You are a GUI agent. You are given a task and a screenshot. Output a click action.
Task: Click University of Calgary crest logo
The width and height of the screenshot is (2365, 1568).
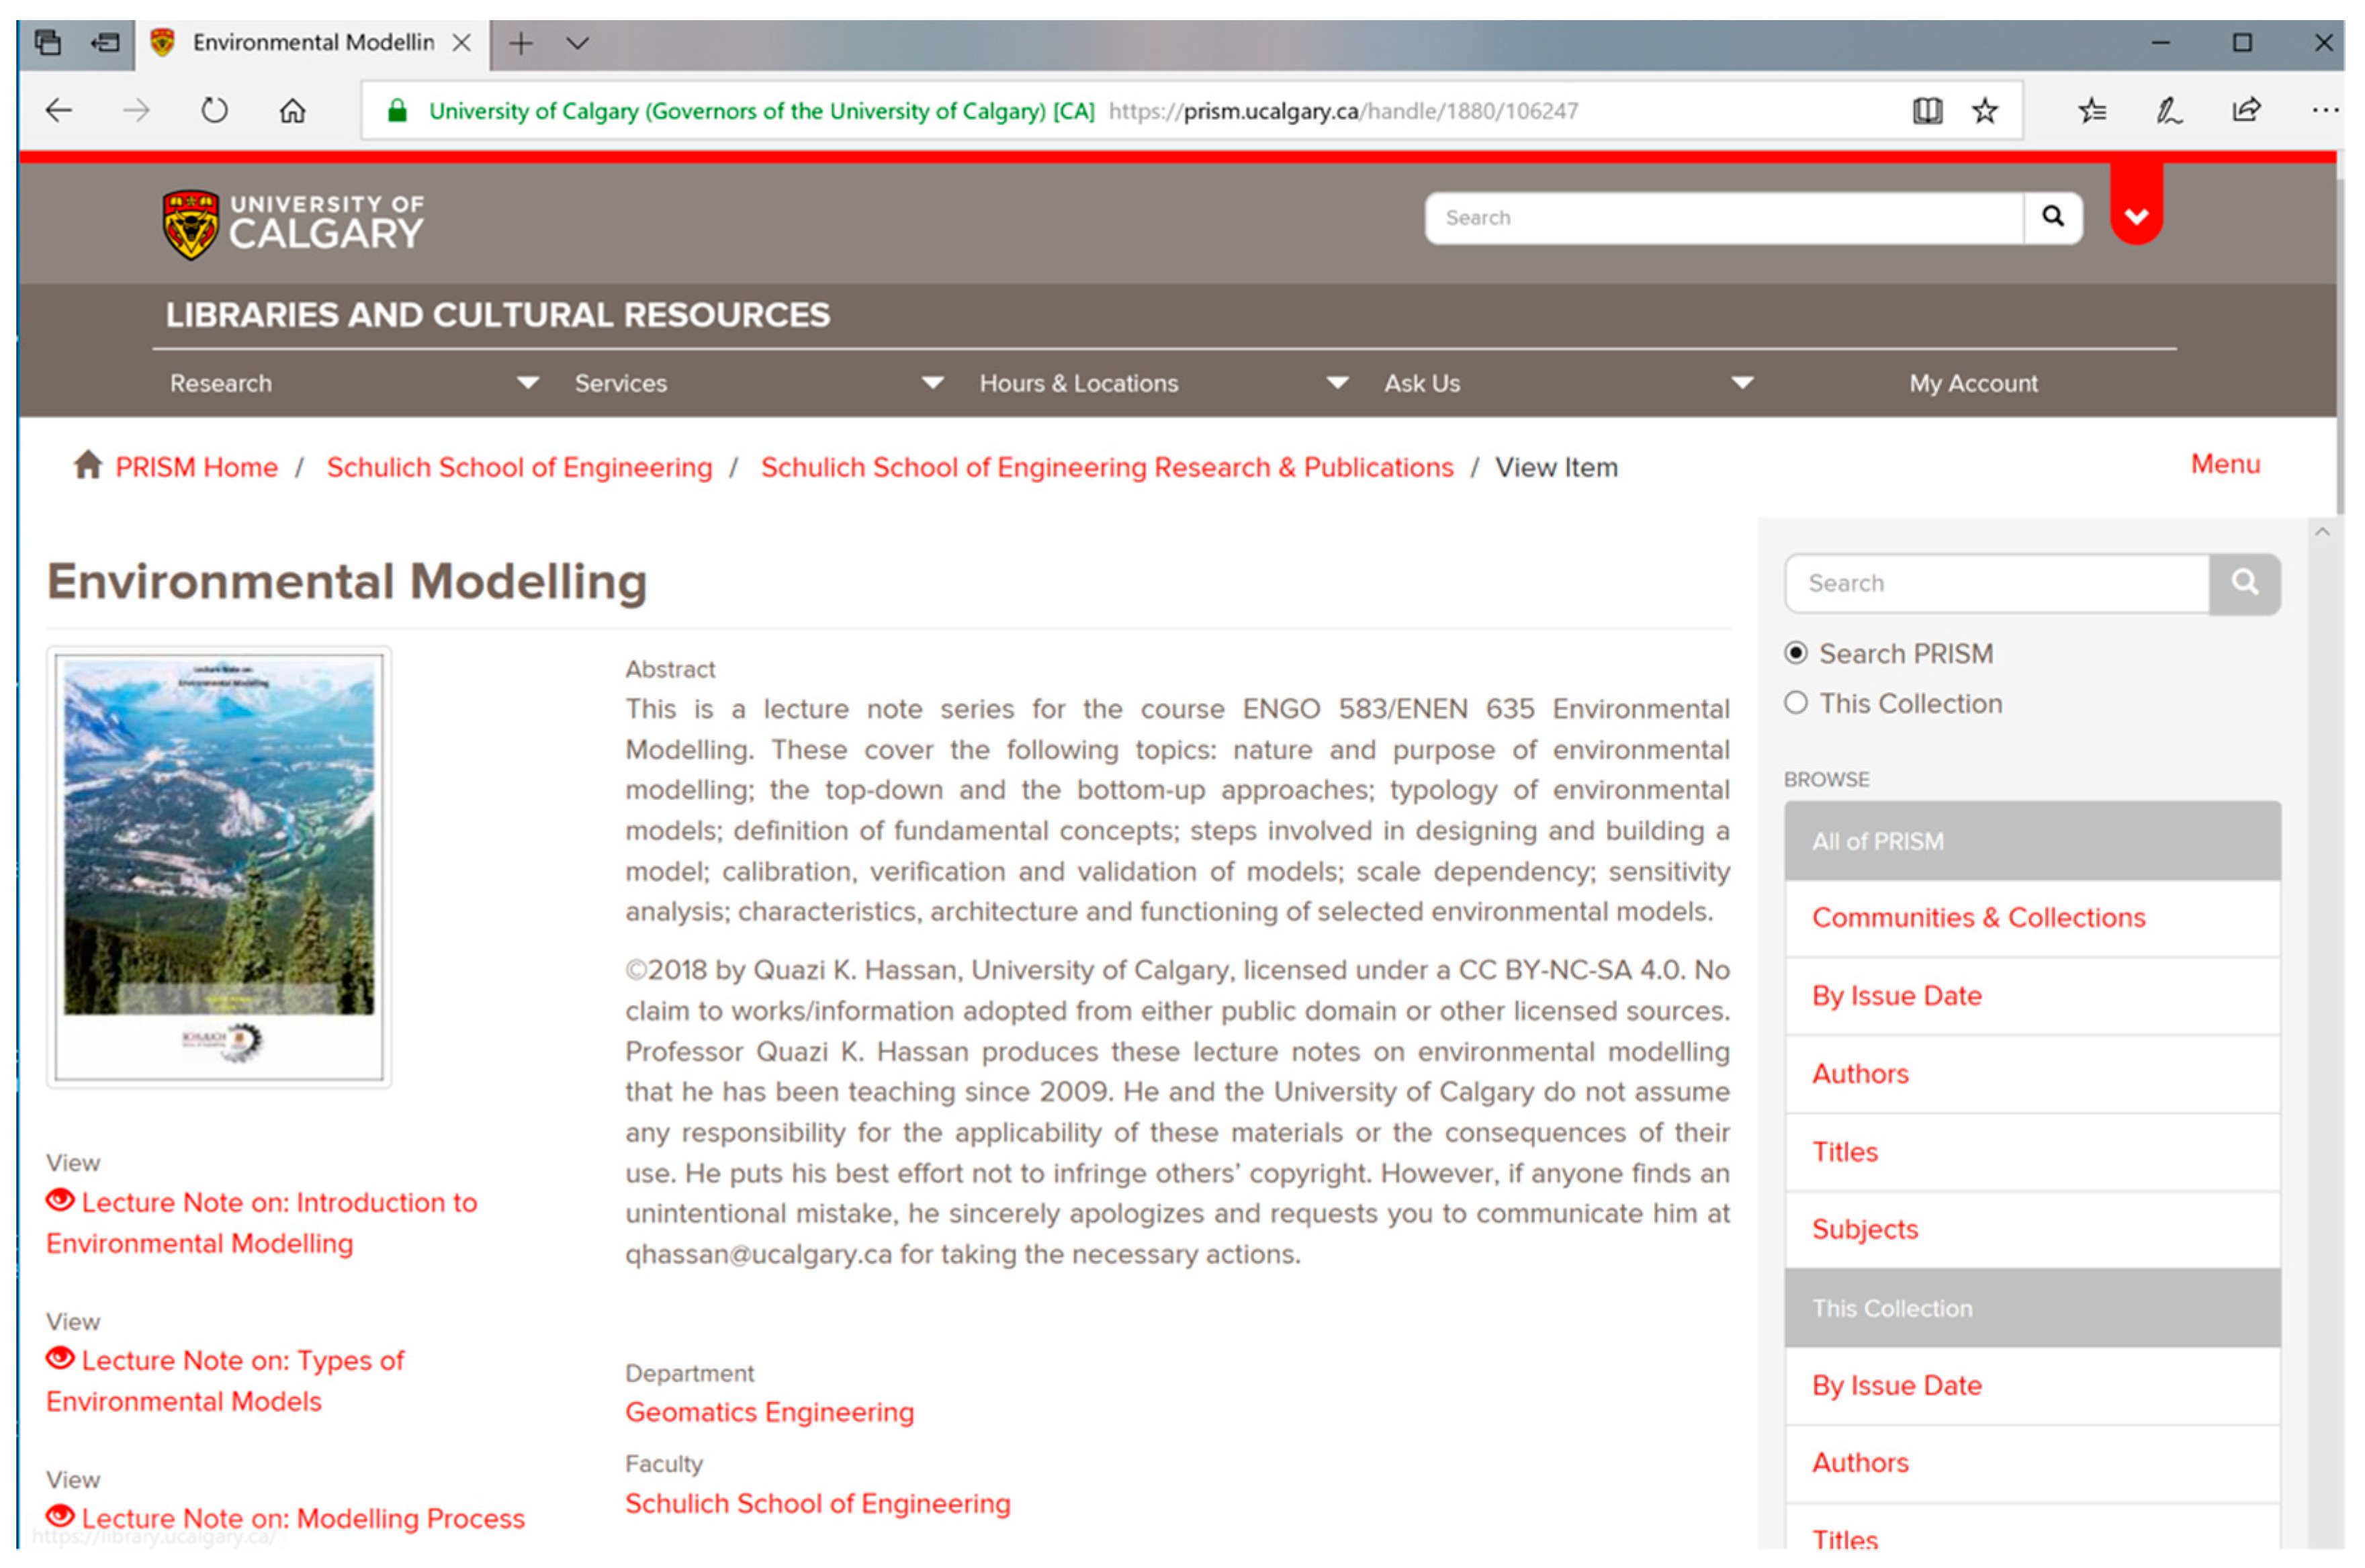click(190, 225)
